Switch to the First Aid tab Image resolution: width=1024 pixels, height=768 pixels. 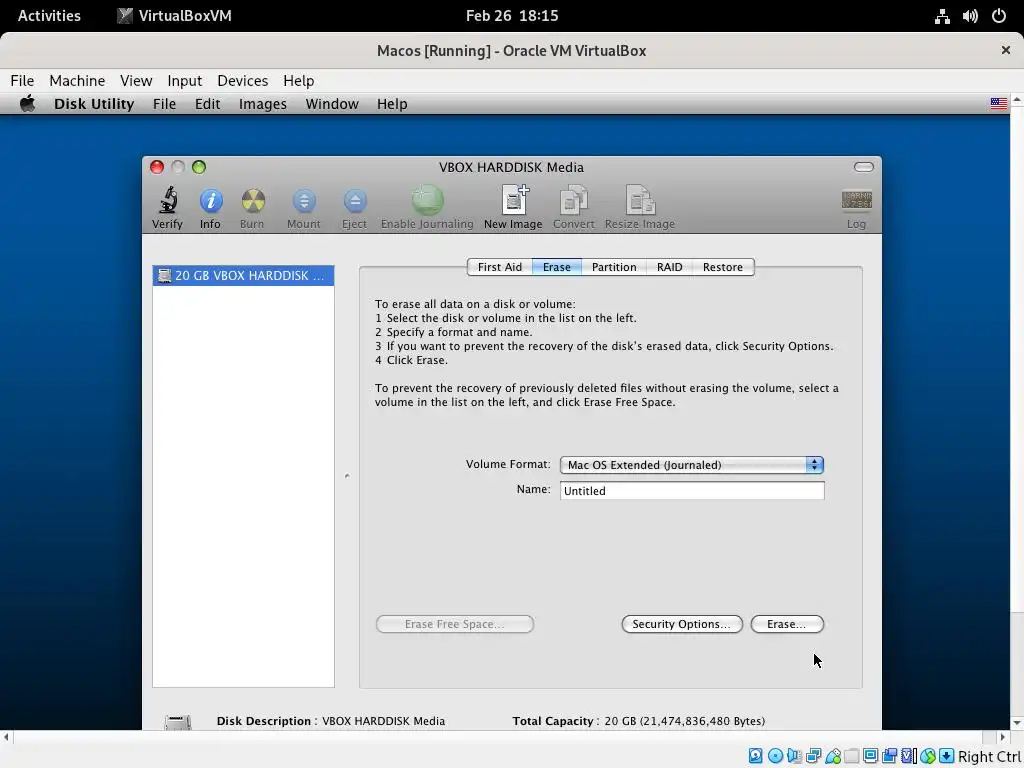[x=500, y=267]
